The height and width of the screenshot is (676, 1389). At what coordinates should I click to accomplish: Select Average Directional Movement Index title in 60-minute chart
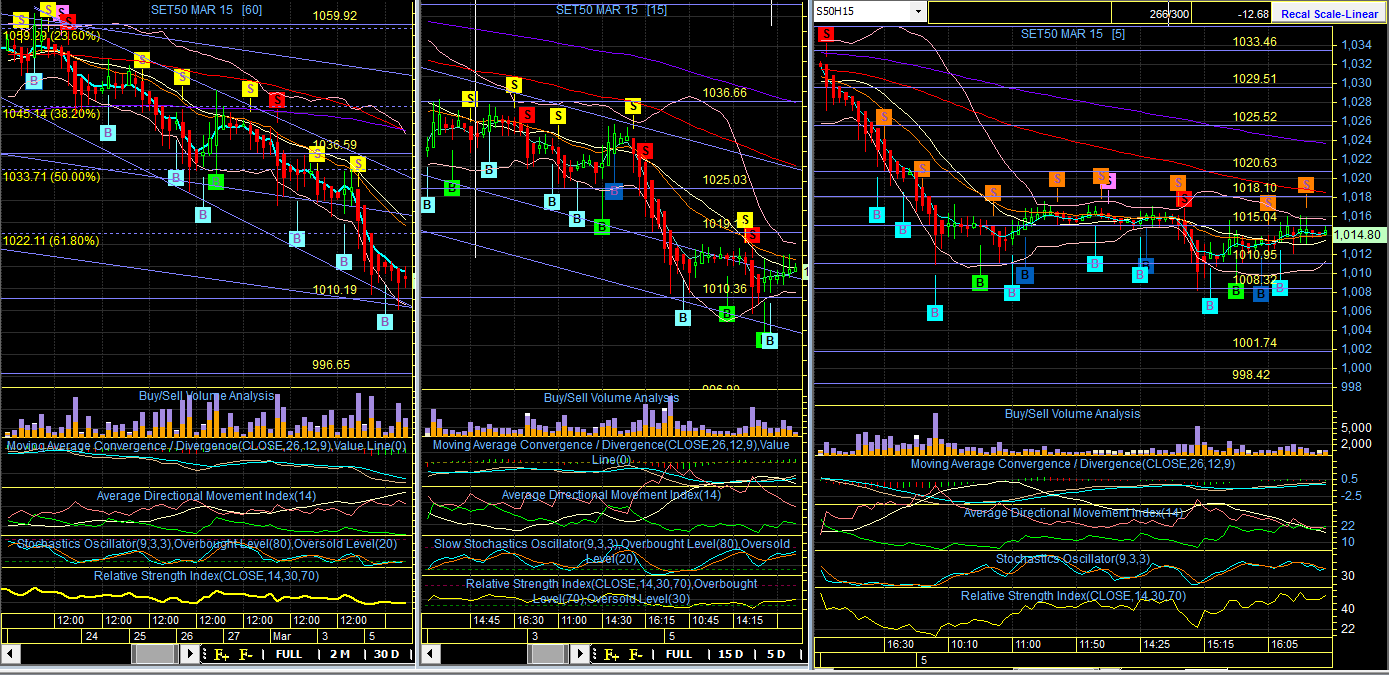(208, 496)
